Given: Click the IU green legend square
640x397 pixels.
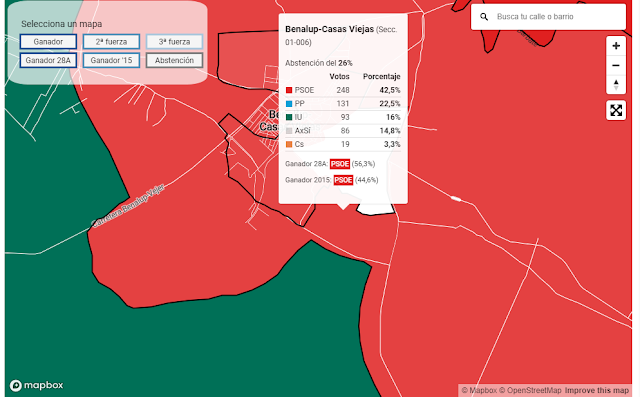Looking at the screenshot, I should click(x=289, y=117).
